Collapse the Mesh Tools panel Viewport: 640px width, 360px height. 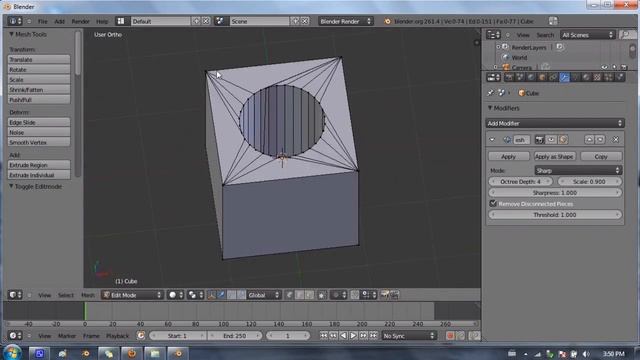click(x=11, y=34)
